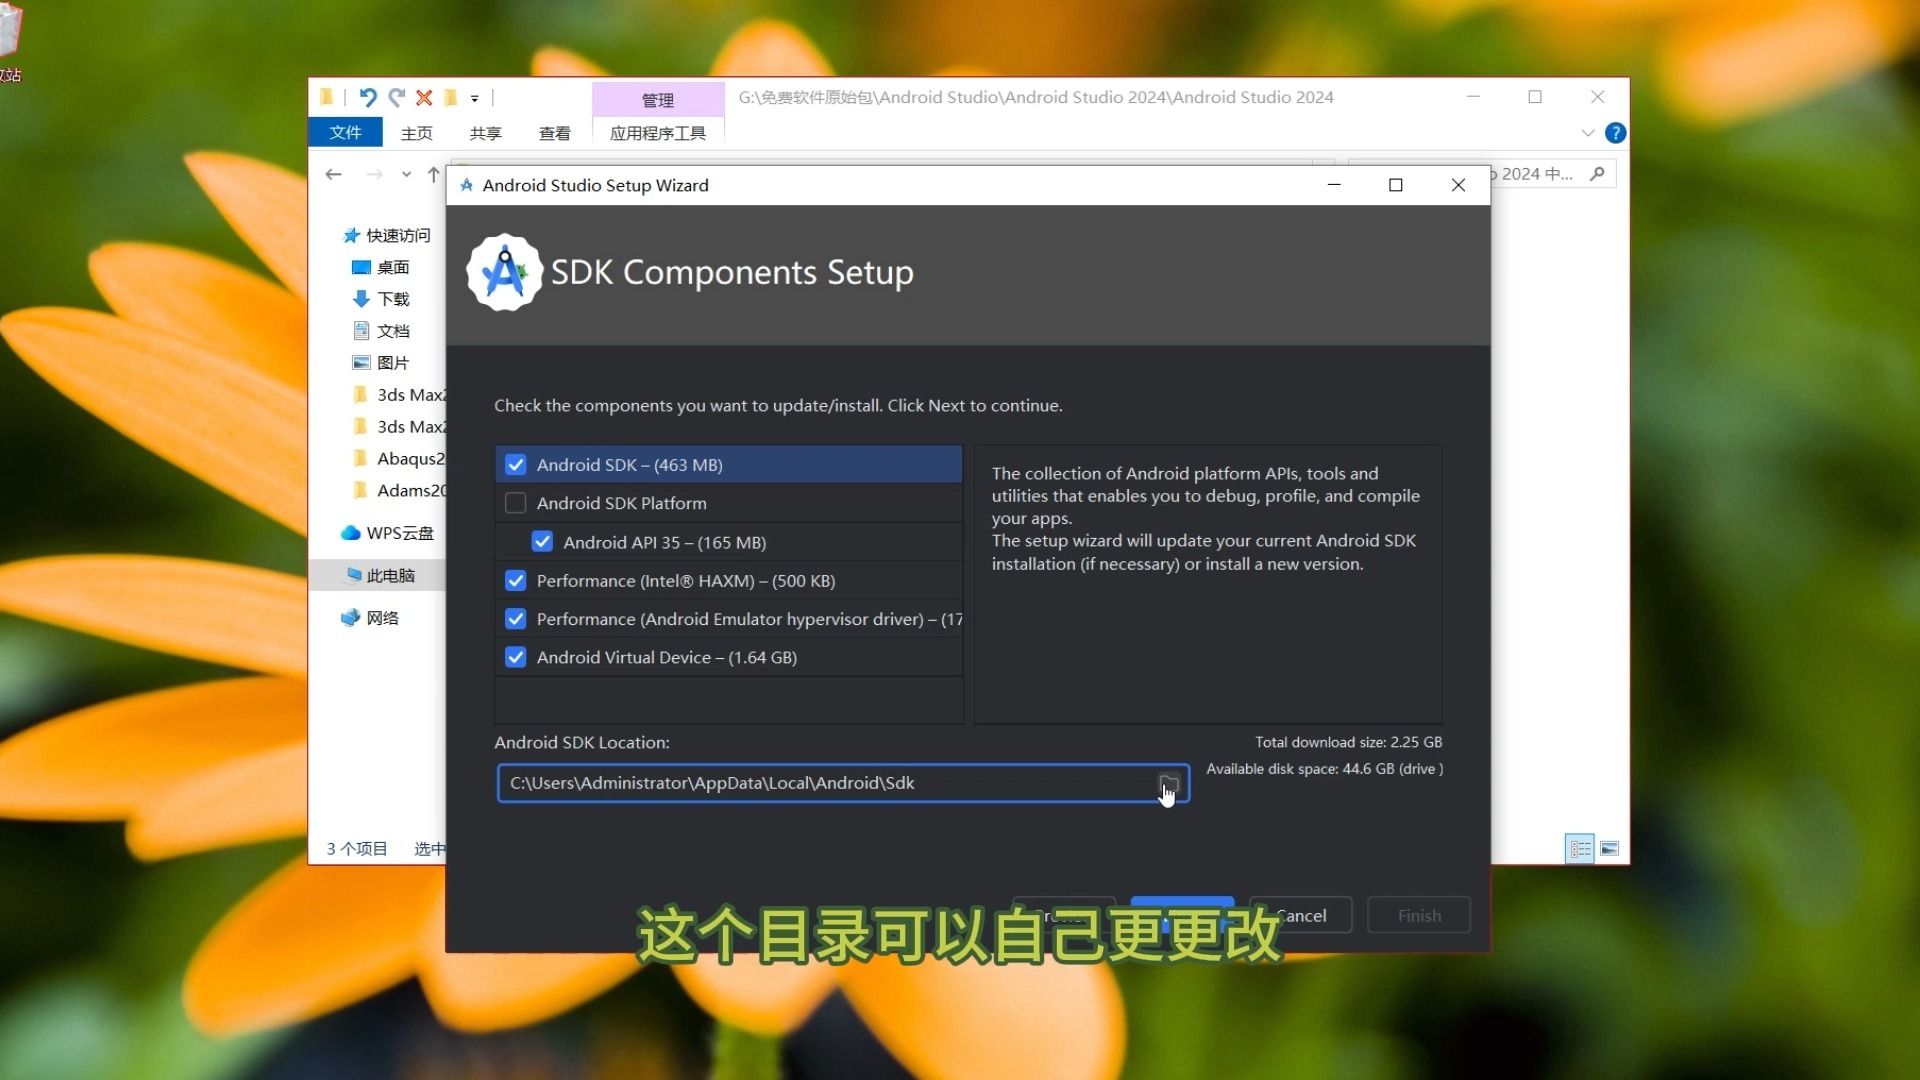This screenshot has width=1920, height=1080.
Task: Select 桌面 in Explorer navigation pane
Action: 381,267
